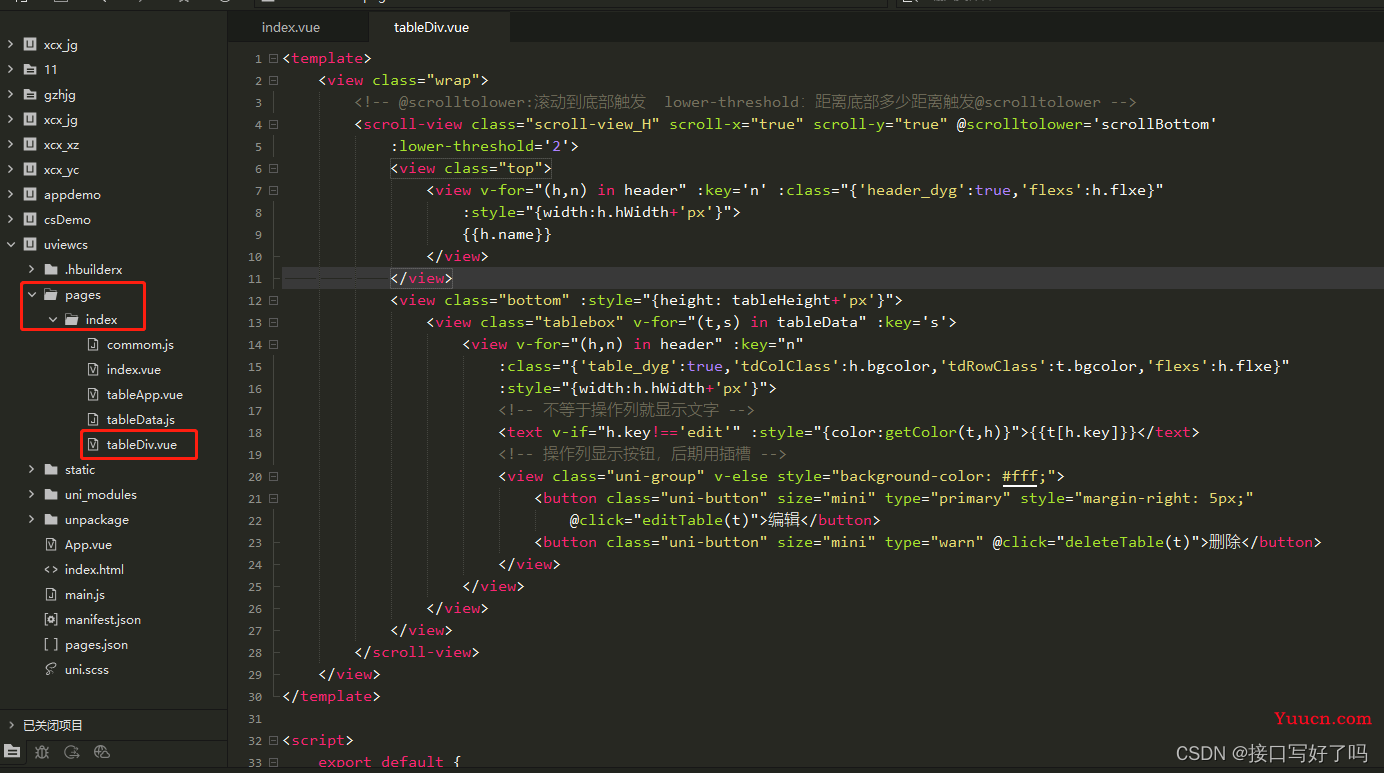
Task: Fold the bottom view block at line 12
Action: point(272,301)
